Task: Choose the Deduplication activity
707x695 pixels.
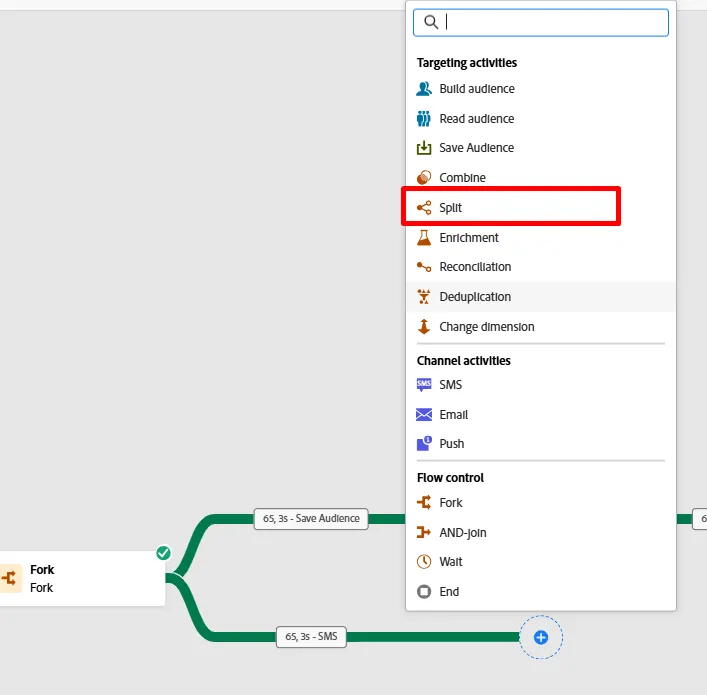Action: tap(541, 297)
